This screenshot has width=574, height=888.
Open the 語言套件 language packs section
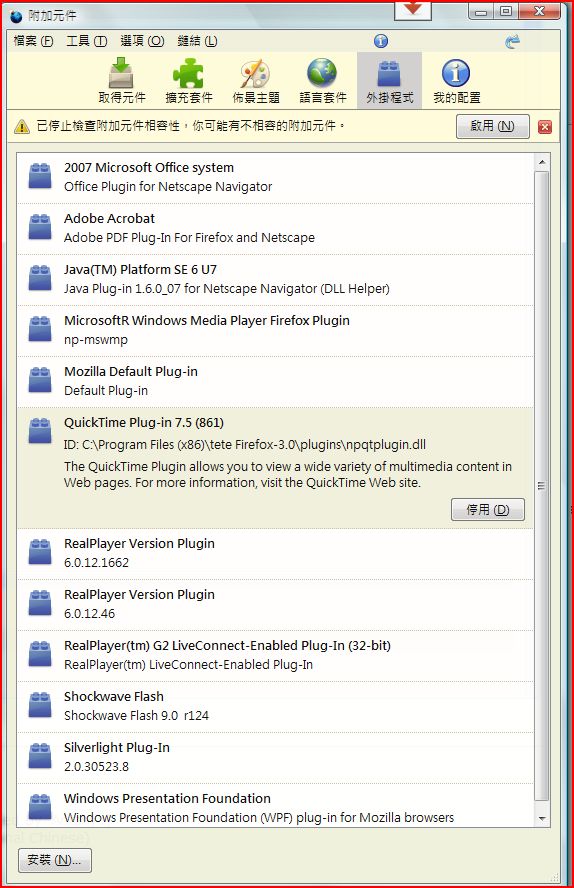pos(323,80)
